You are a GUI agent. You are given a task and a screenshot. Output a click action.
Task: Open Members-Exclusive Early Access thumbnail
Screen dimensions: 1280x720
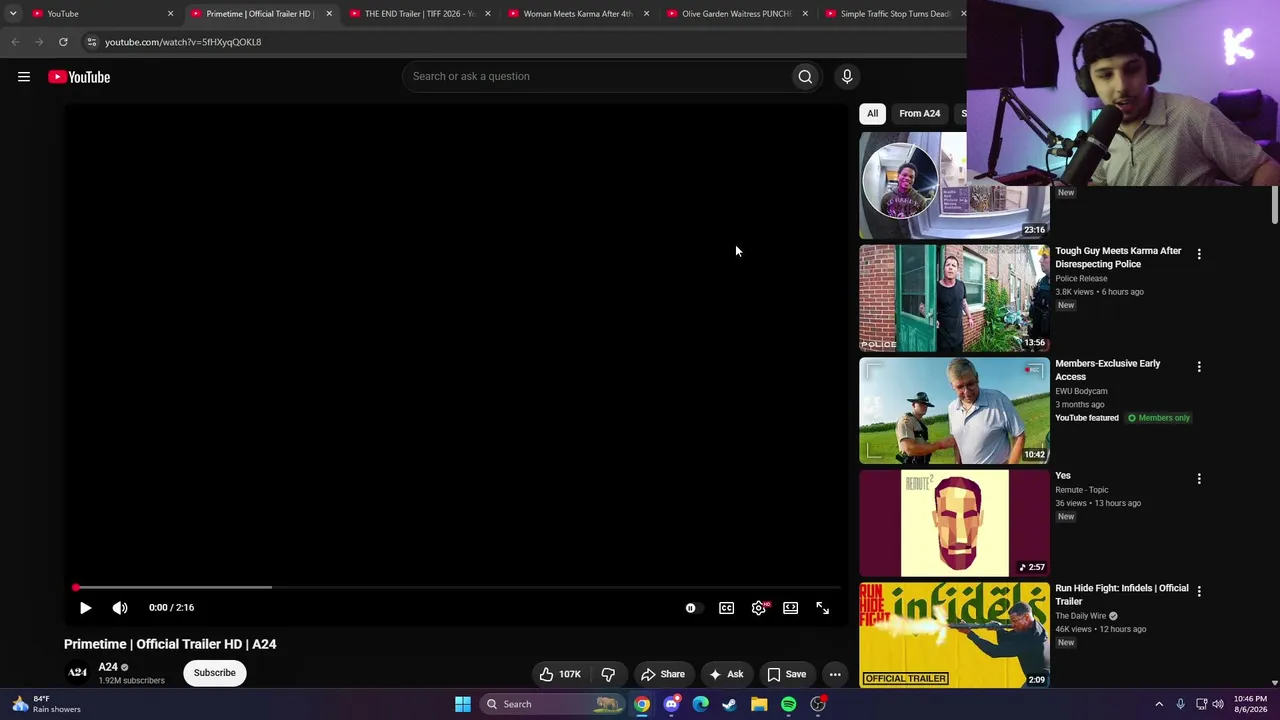tap(954, 411)
